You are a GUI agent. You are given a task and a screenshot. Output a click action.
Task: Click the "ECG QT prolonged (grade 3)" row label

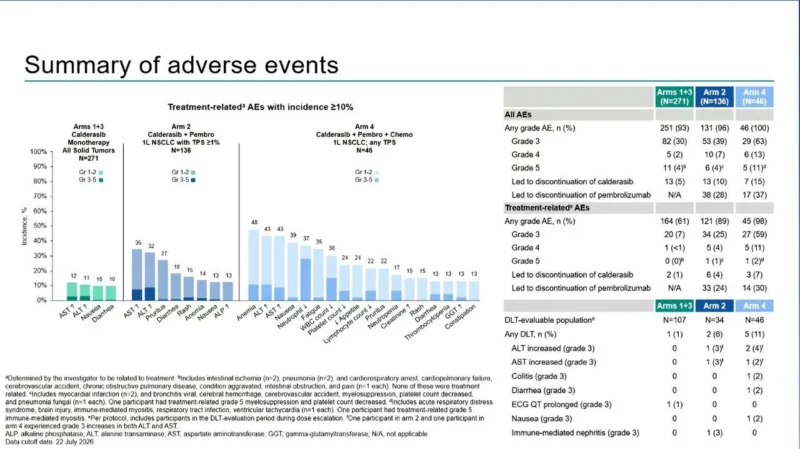click(x=561, y=405)
